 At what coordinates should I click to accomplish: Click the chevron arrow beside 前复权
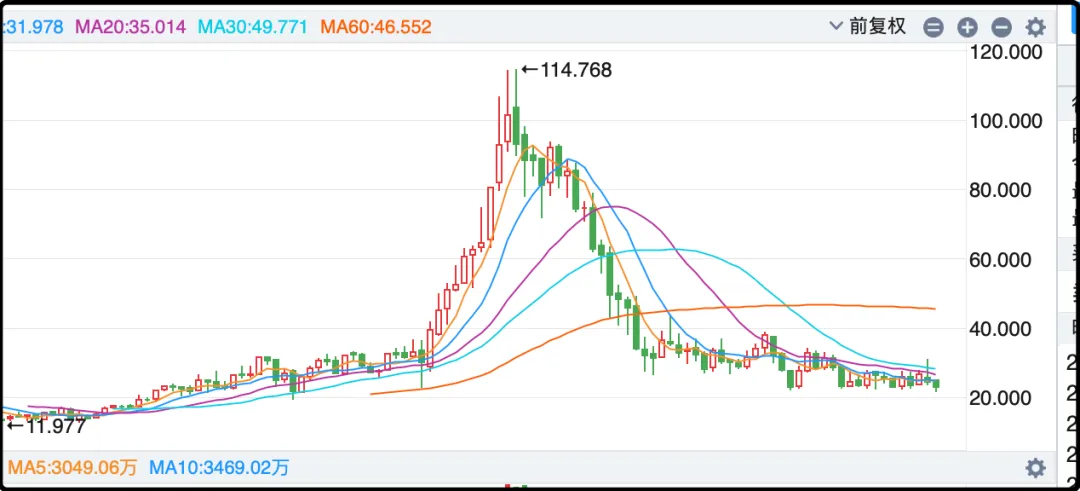point(837,27)
